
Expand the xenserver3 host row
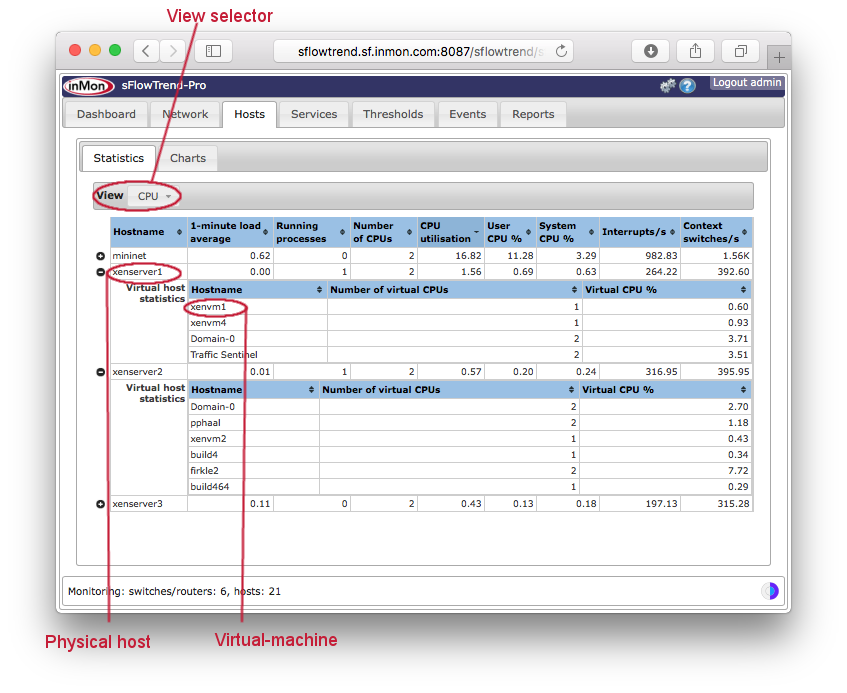pyautogui.click(x=100, y=504)
